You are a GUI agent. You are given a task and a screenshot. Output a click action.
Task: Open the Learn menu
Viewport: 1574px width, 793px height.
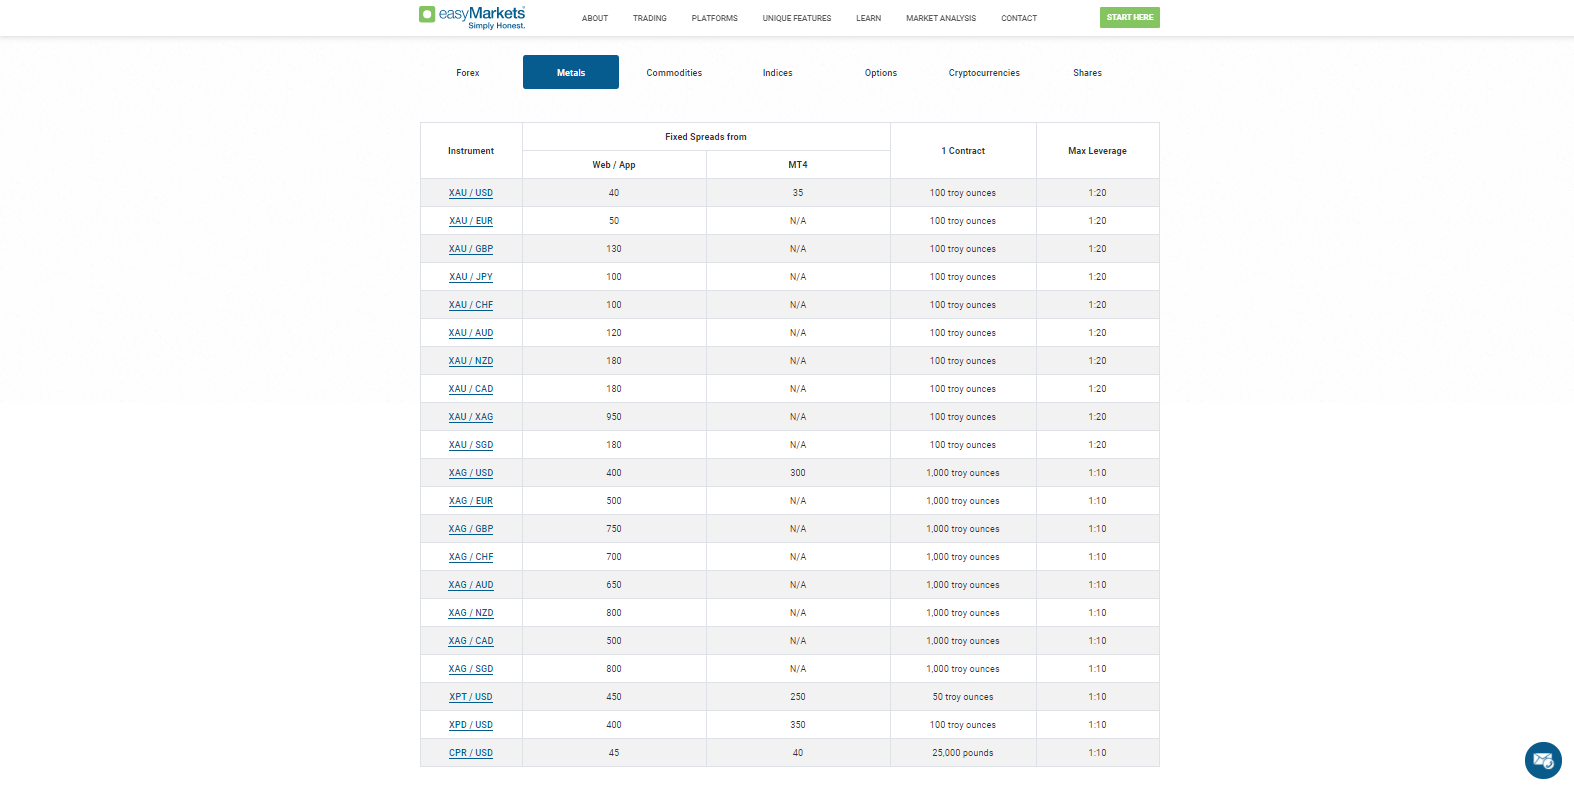(x=869, y=18)
